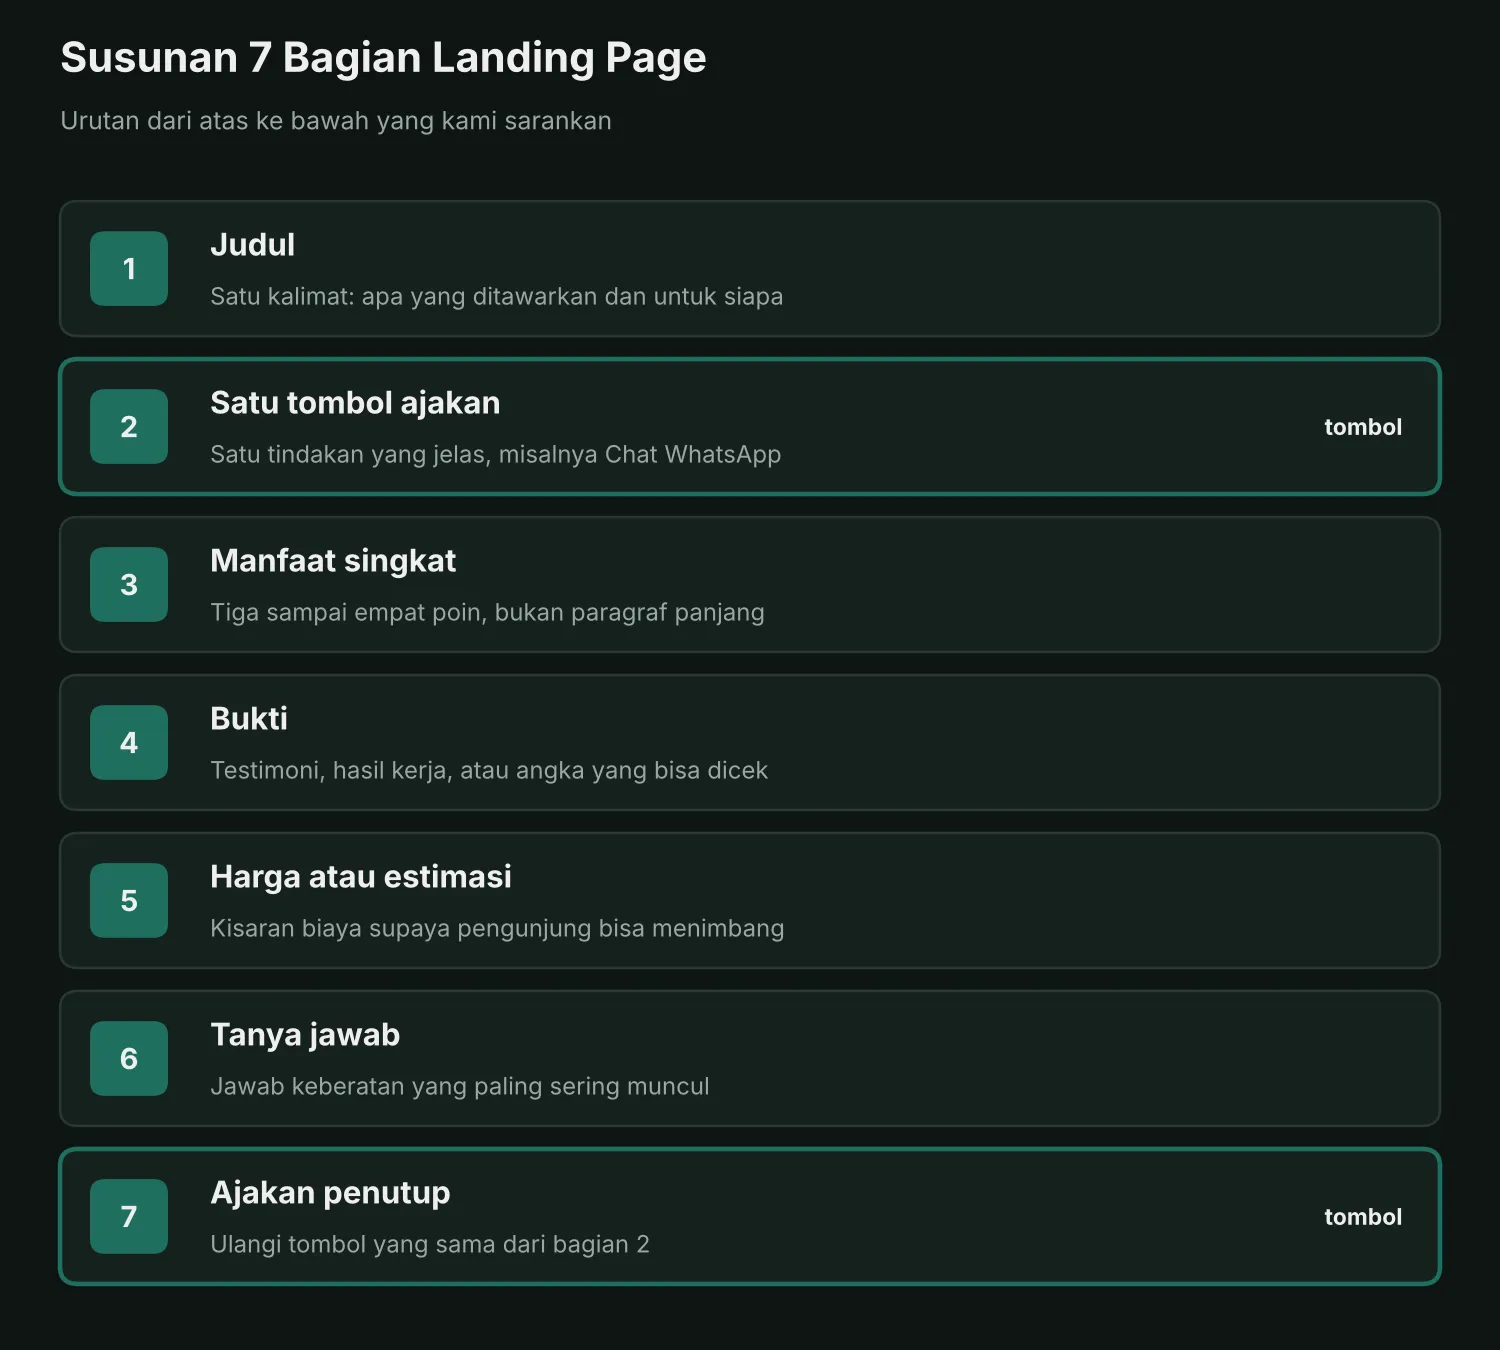Click the number 5 badge beside Harga atau estimasi
Image resolution: width=1500 pixels, height=1350 pixels.
click(x=129, y=901)
